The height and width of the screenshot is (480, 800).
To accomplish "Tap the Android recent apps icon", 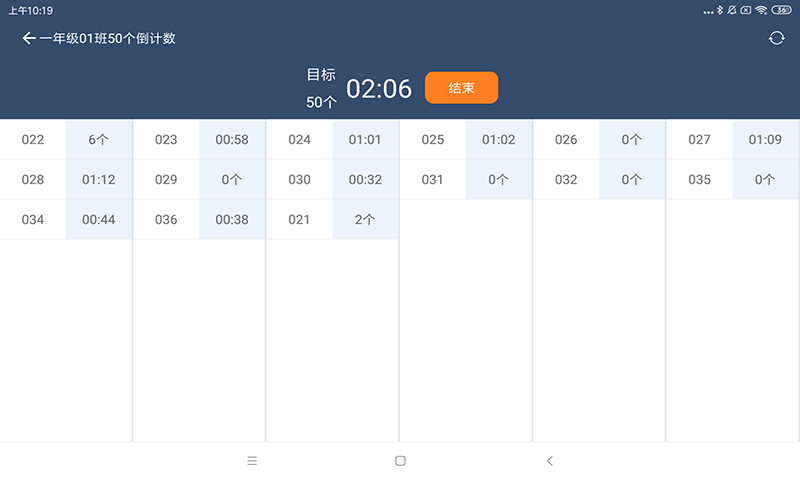I will [x=252, y=461].
